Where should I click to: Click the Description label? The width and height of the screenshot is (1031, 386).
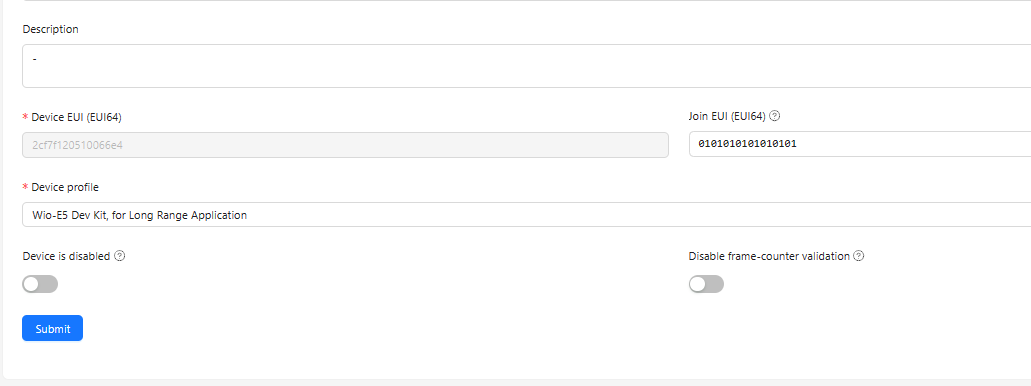coord(51,29)
